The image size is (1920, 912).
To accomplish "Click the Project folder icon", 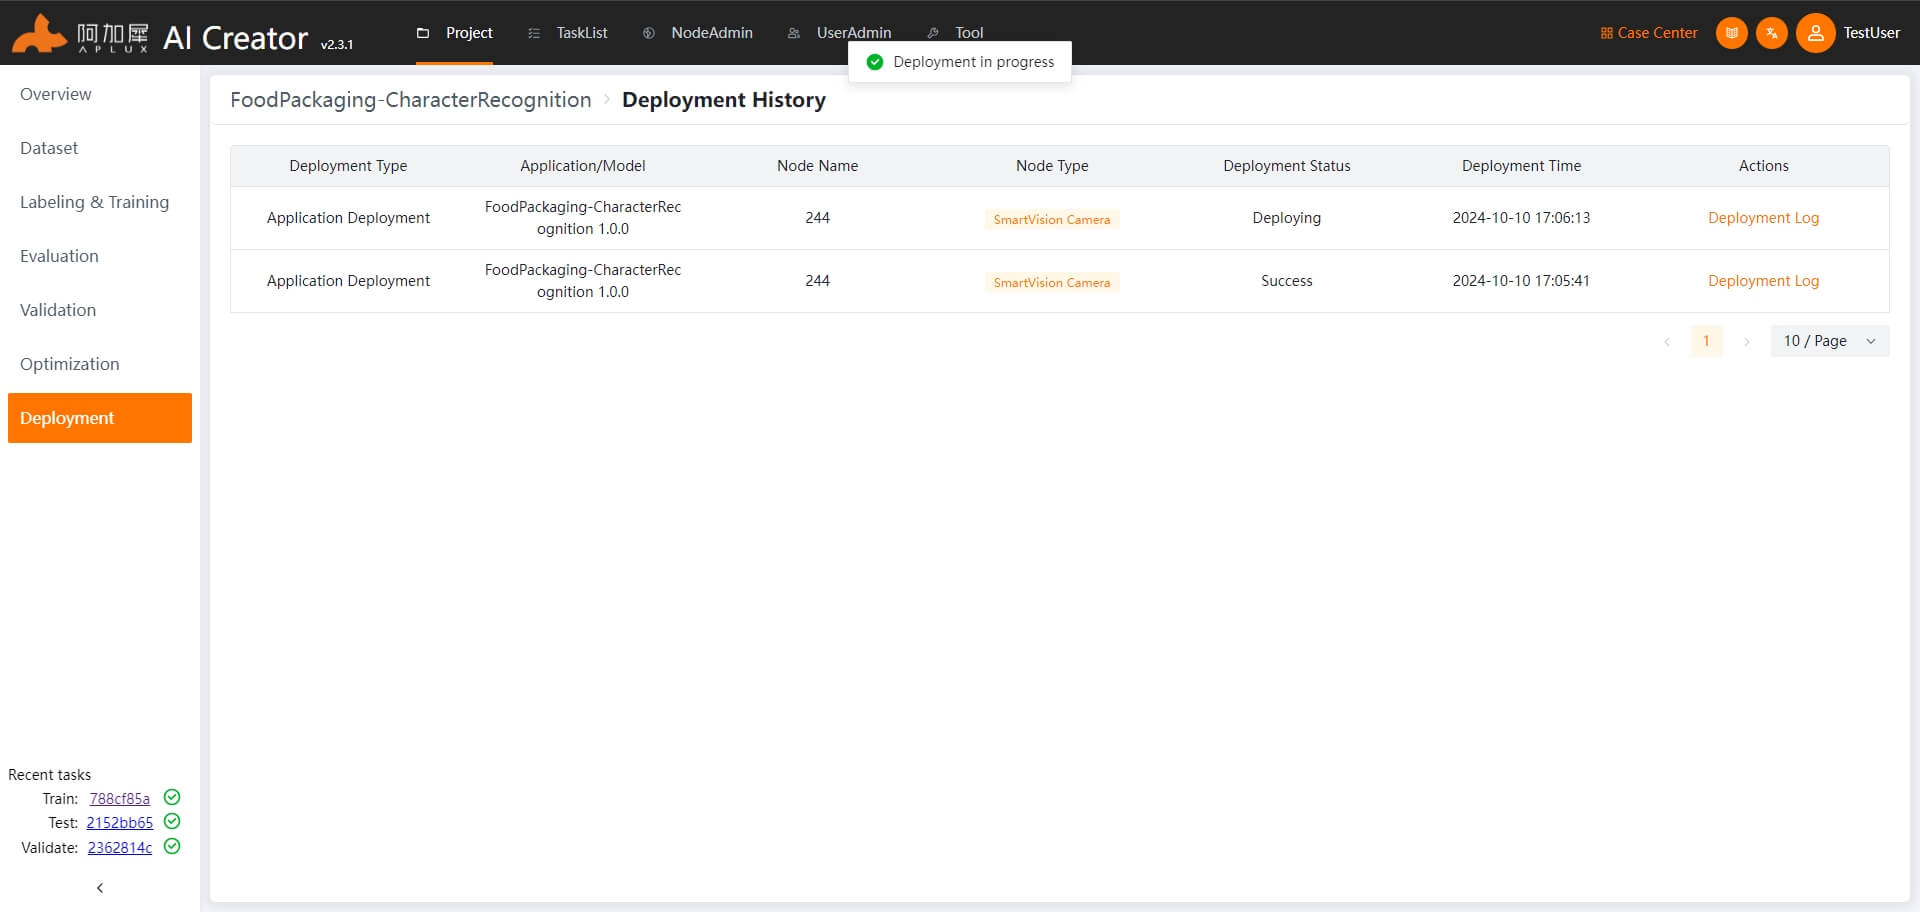I will [423, 33].
